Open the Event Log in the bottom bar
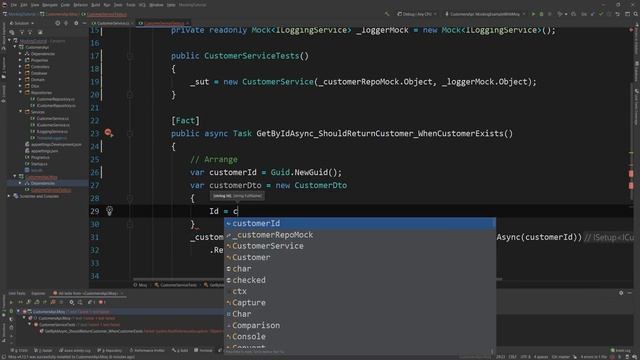The height and width of the screenshot is (360, 640). [620, 350]
